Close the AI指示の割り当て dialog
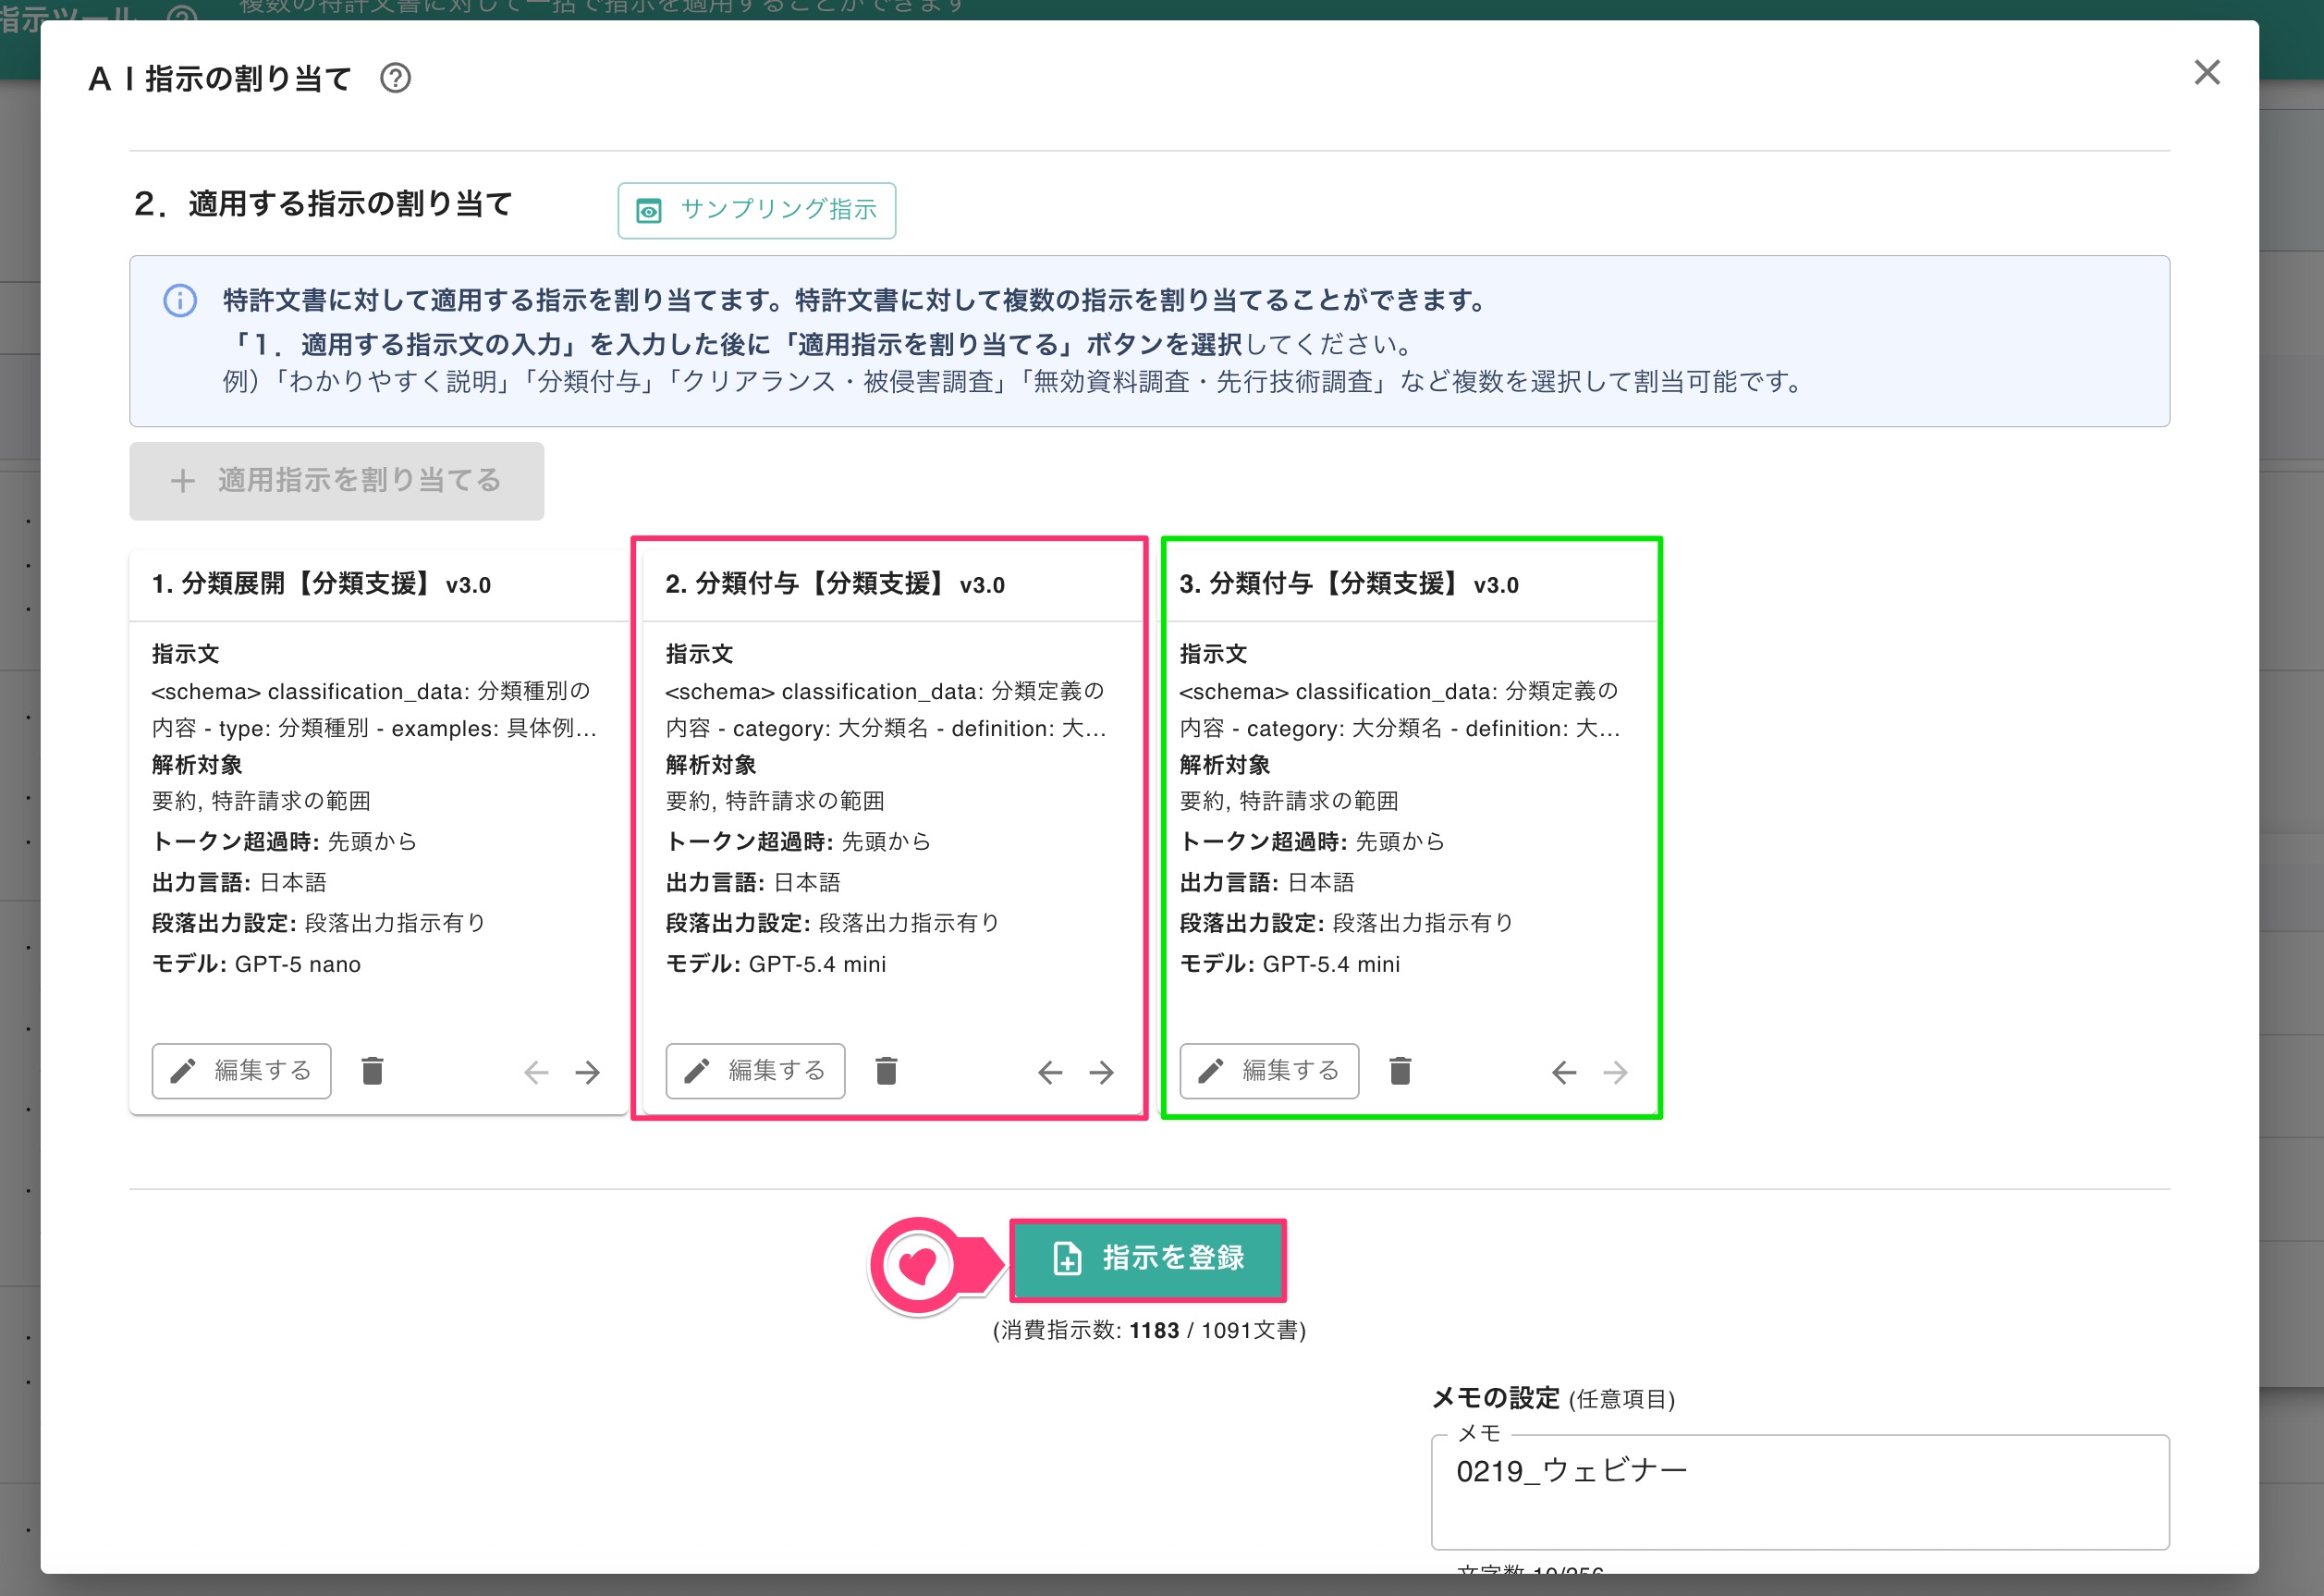2324x1596 pixels. [x=2206, y=72]
